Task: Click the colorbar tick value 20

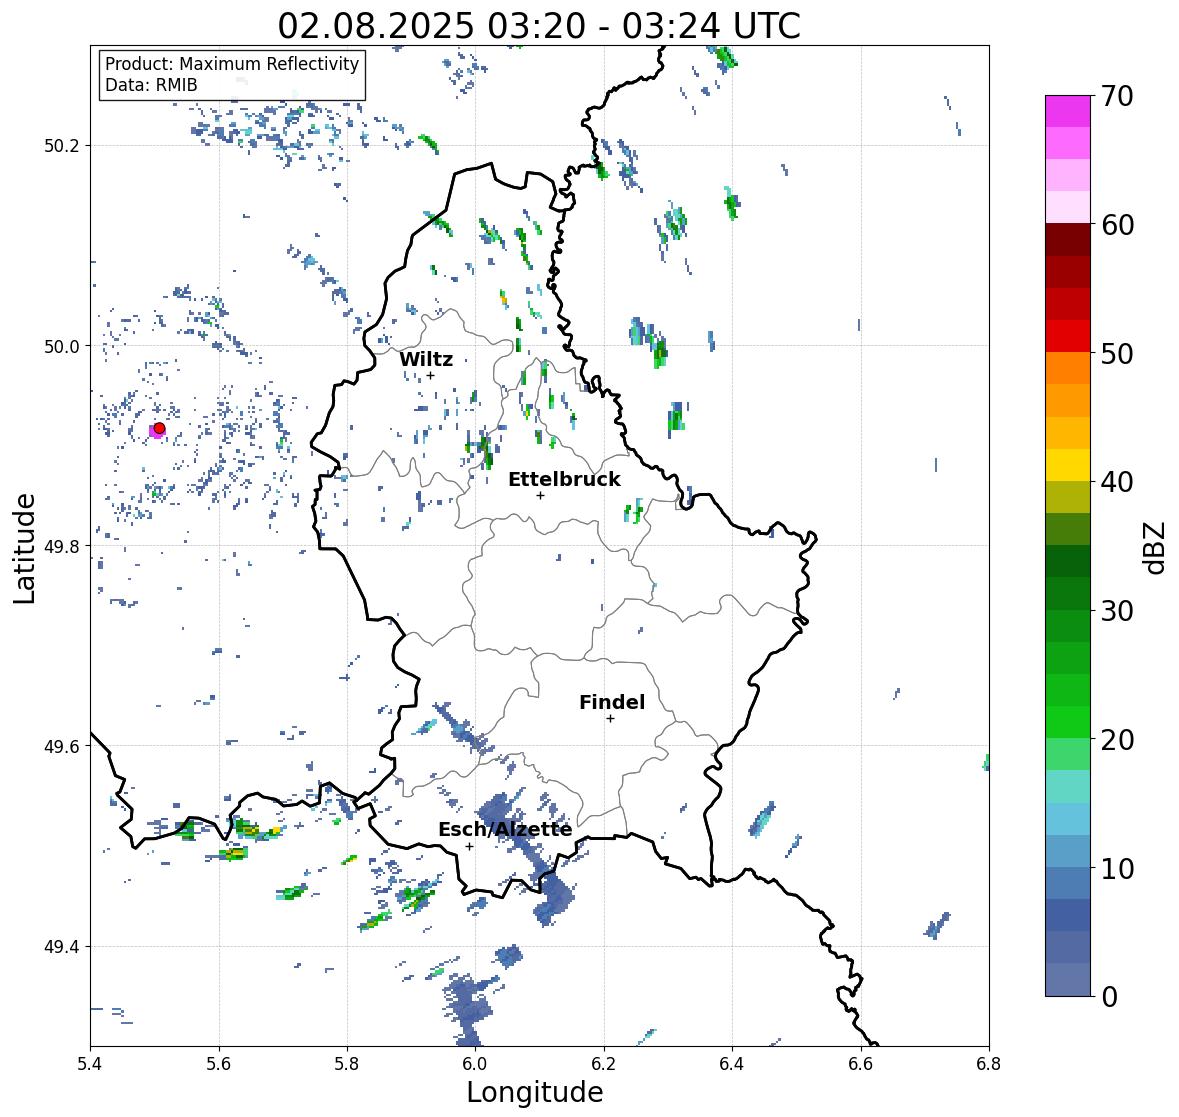Action: [x=1117, y=740]
